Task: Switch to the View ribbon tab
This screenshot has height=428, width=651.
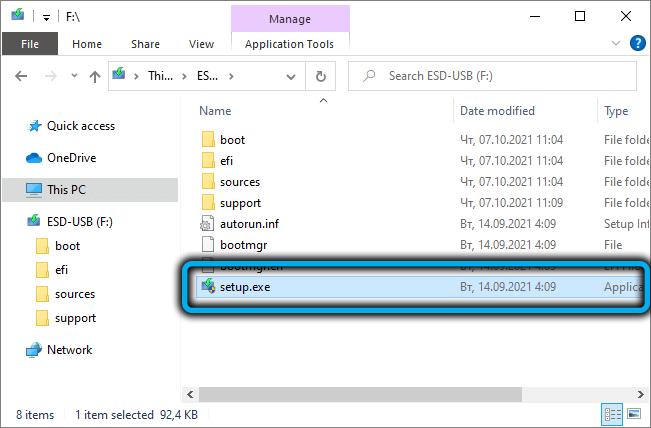Action: (201, 44)
